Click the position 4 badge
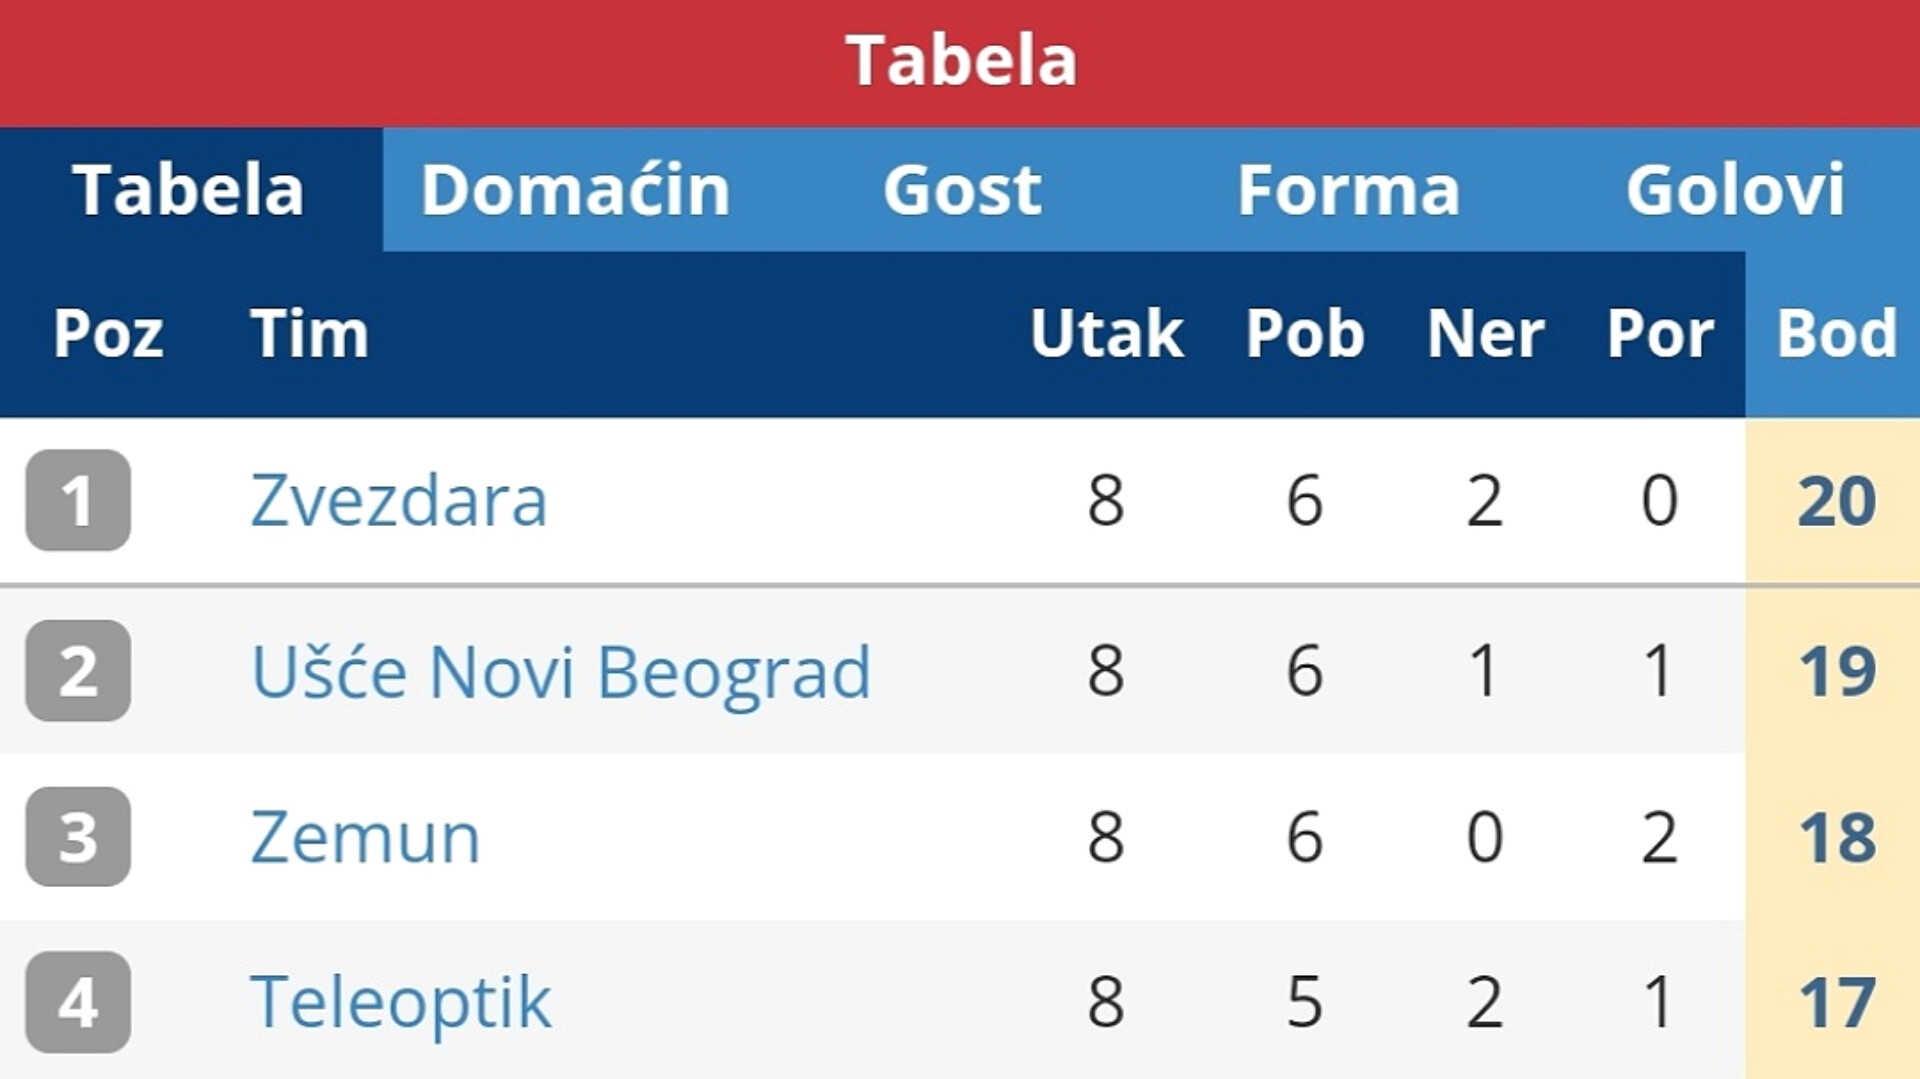 [78, 1002]
